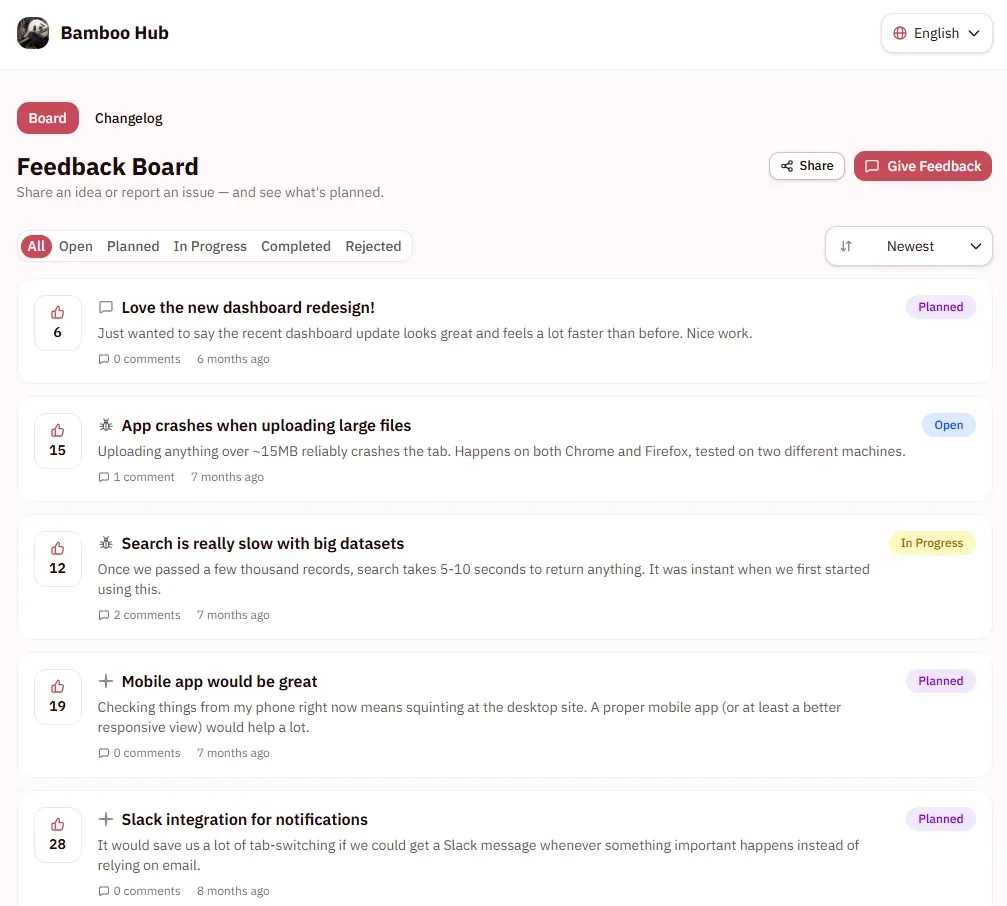Filter posts by In Progress status
Image resolution: width=1007 pixels, height=906 pixels.
click(210, 246)
